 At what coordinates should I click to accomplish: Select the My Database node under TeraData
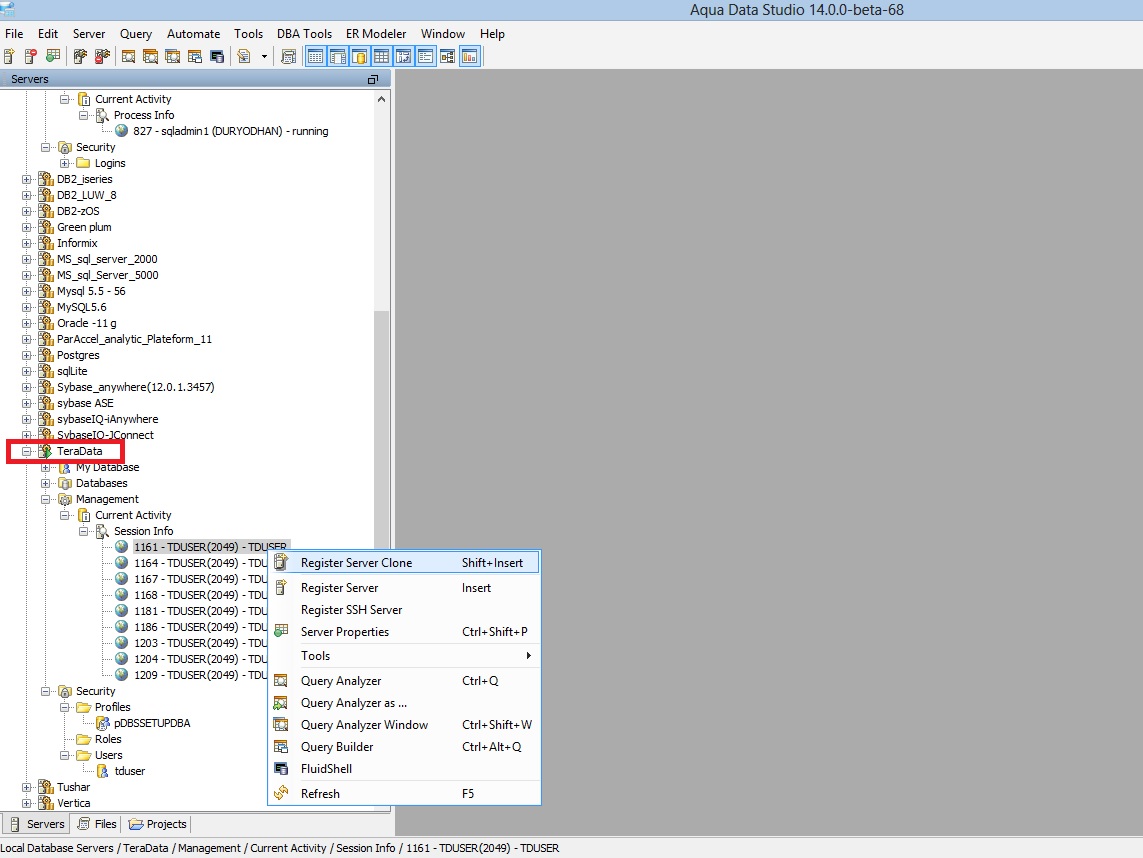107,467
